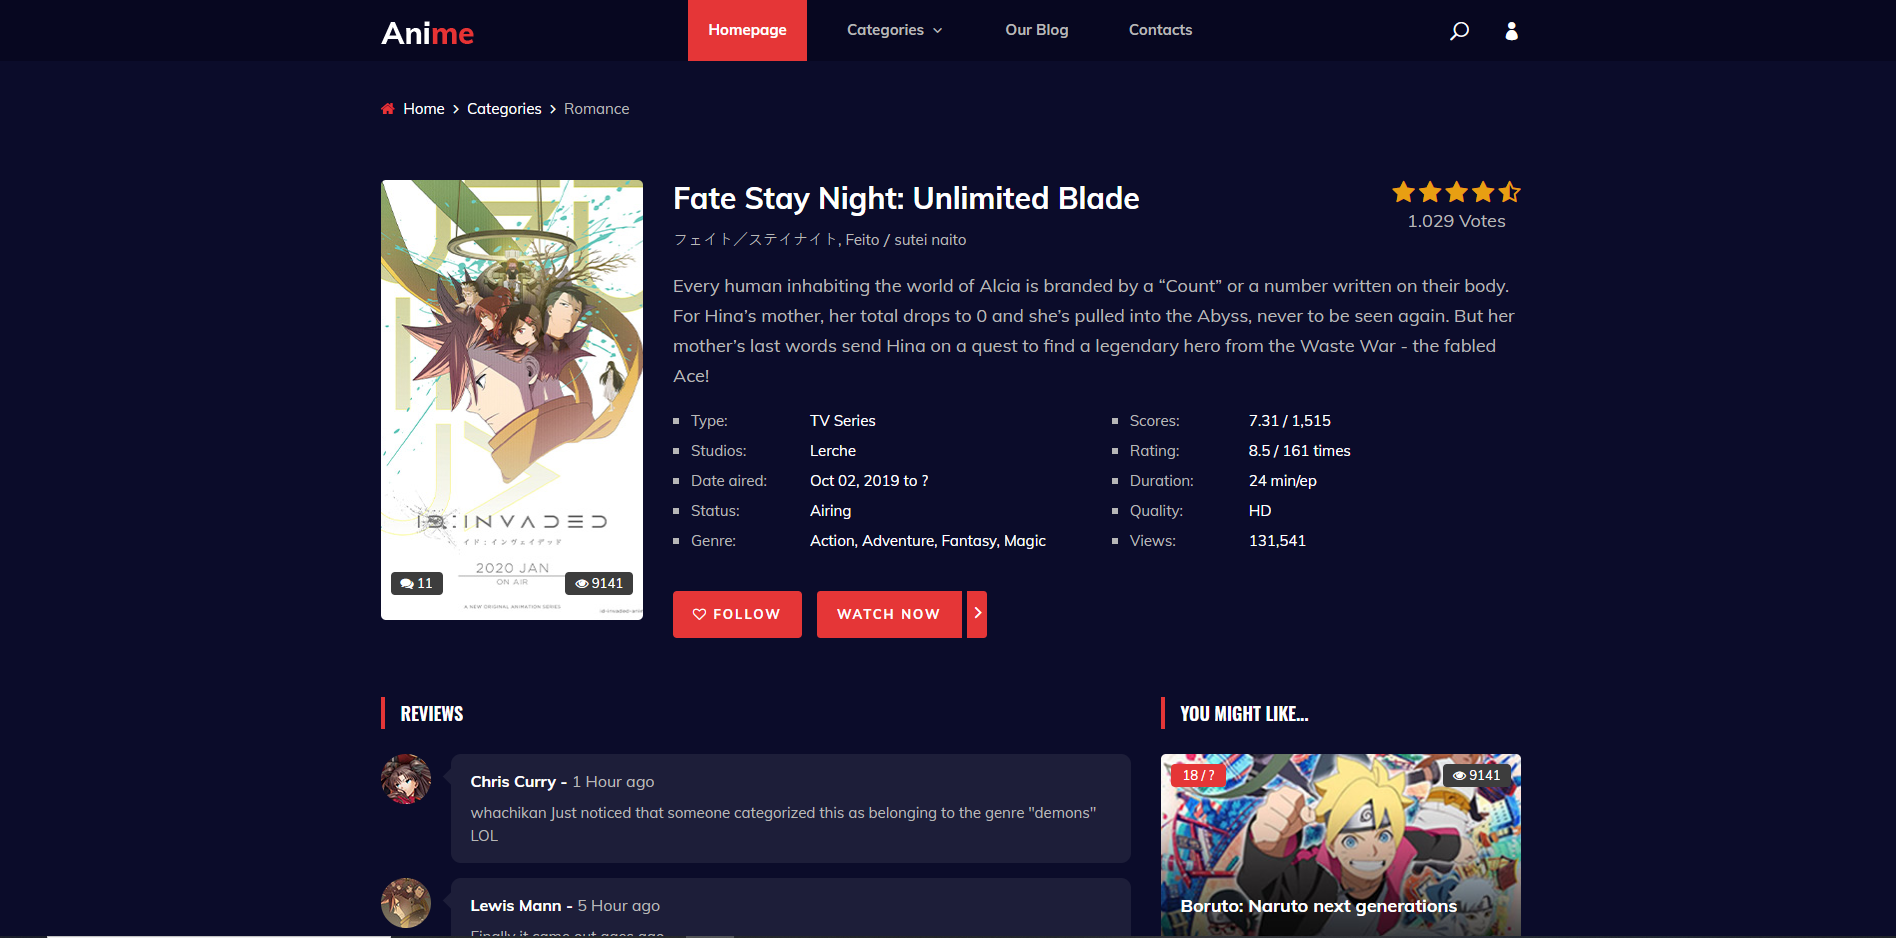The image size is (1896, 938).
Task: Click the half-filled fifth star
Action: tap(1509, 192)
